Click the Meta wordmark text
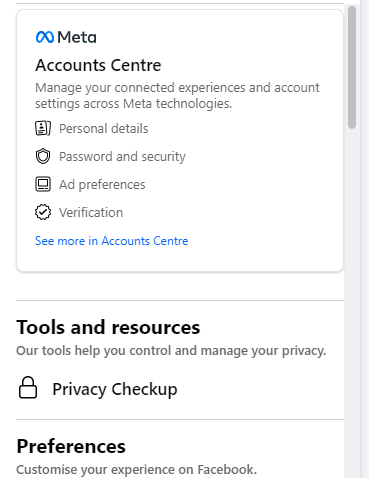369x478 pixels. [x=77, y=37]
